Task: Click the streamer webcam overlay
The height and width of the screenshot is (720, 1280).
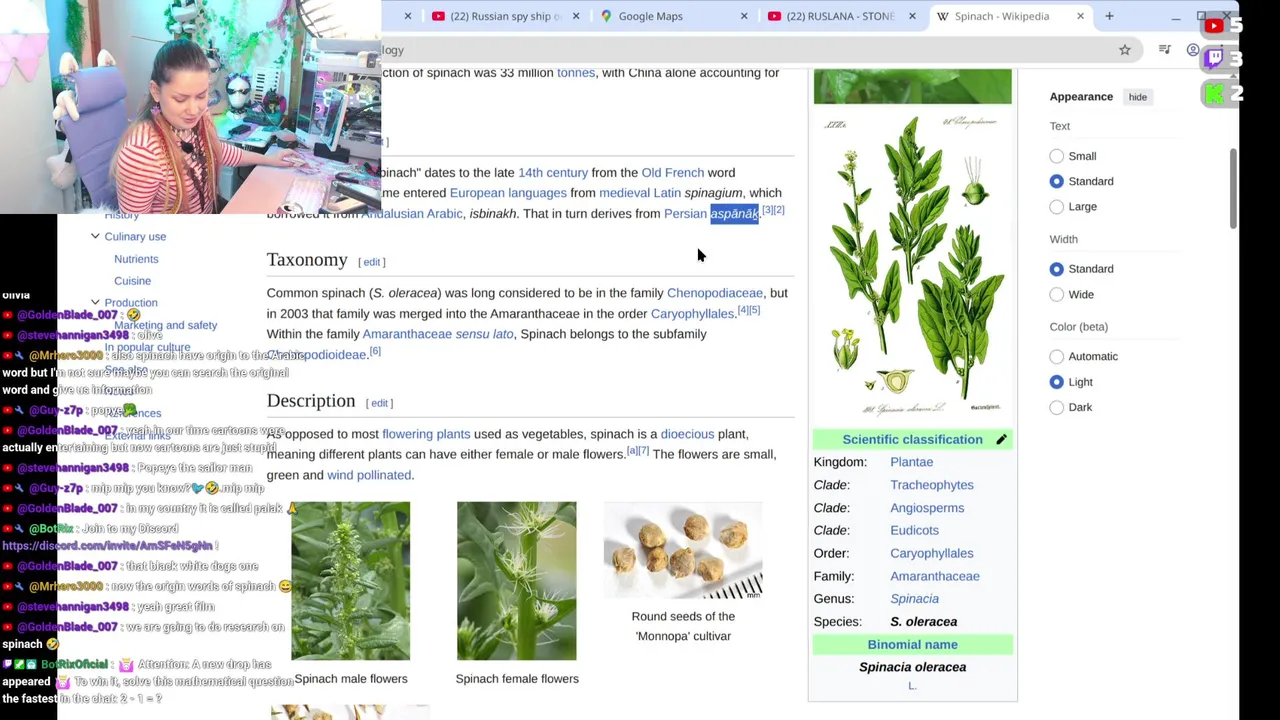Action: pyautogui.click(x=190, y=107)
